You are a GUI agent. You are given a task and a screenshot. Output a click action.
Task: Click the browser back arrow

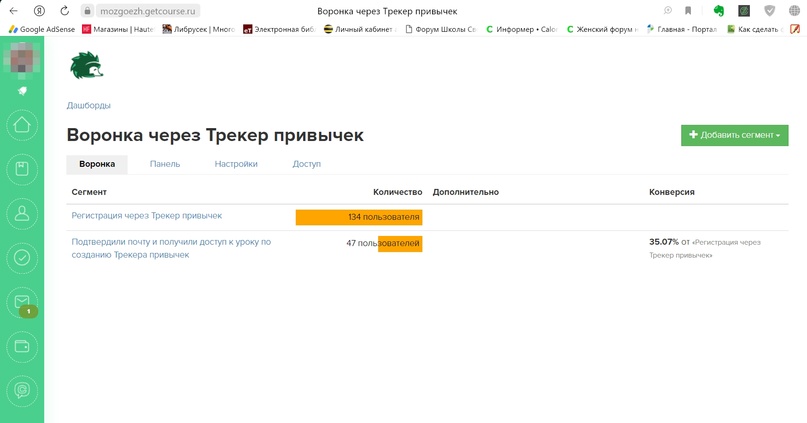pos(13,10)
